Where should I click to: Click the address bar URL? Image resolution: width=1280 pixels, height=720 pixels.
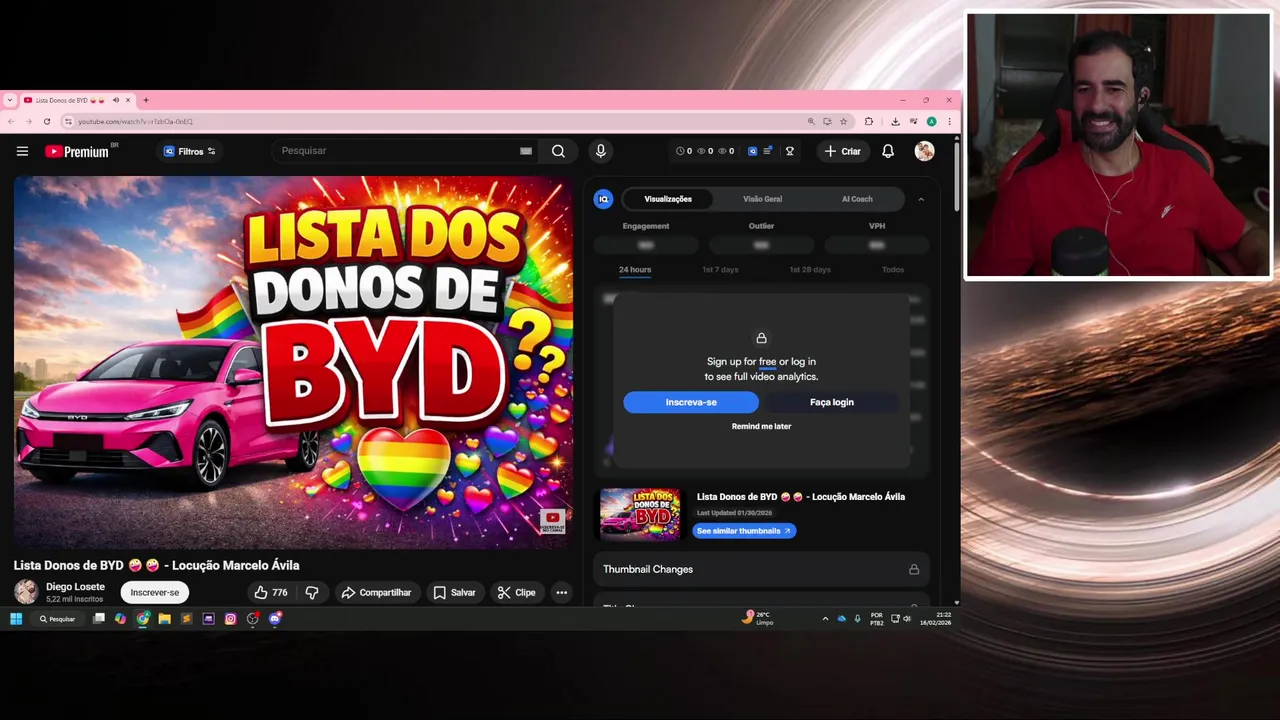click(135, 121)
